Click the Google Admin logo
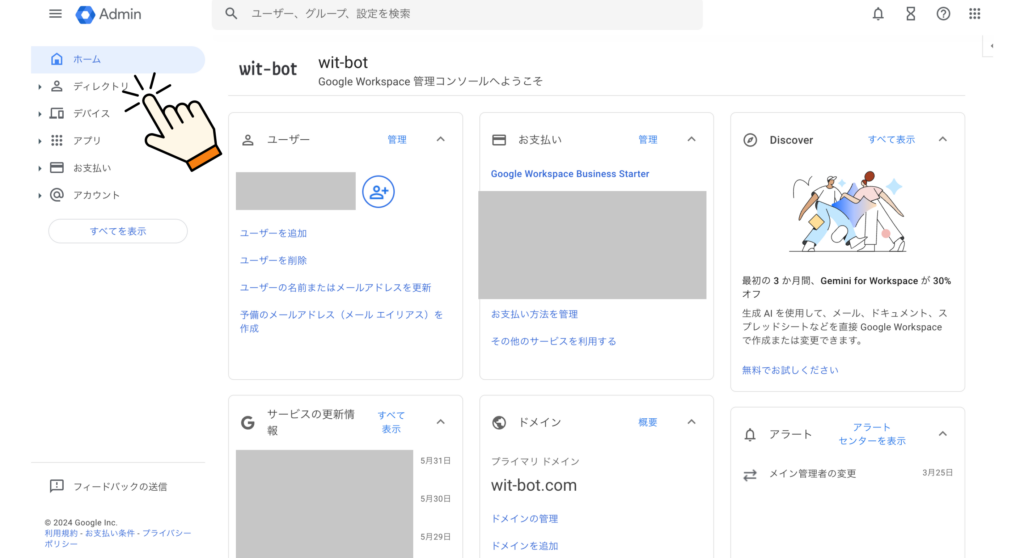The width and height of the screenshot is (1024, 558). pos(108,14)
